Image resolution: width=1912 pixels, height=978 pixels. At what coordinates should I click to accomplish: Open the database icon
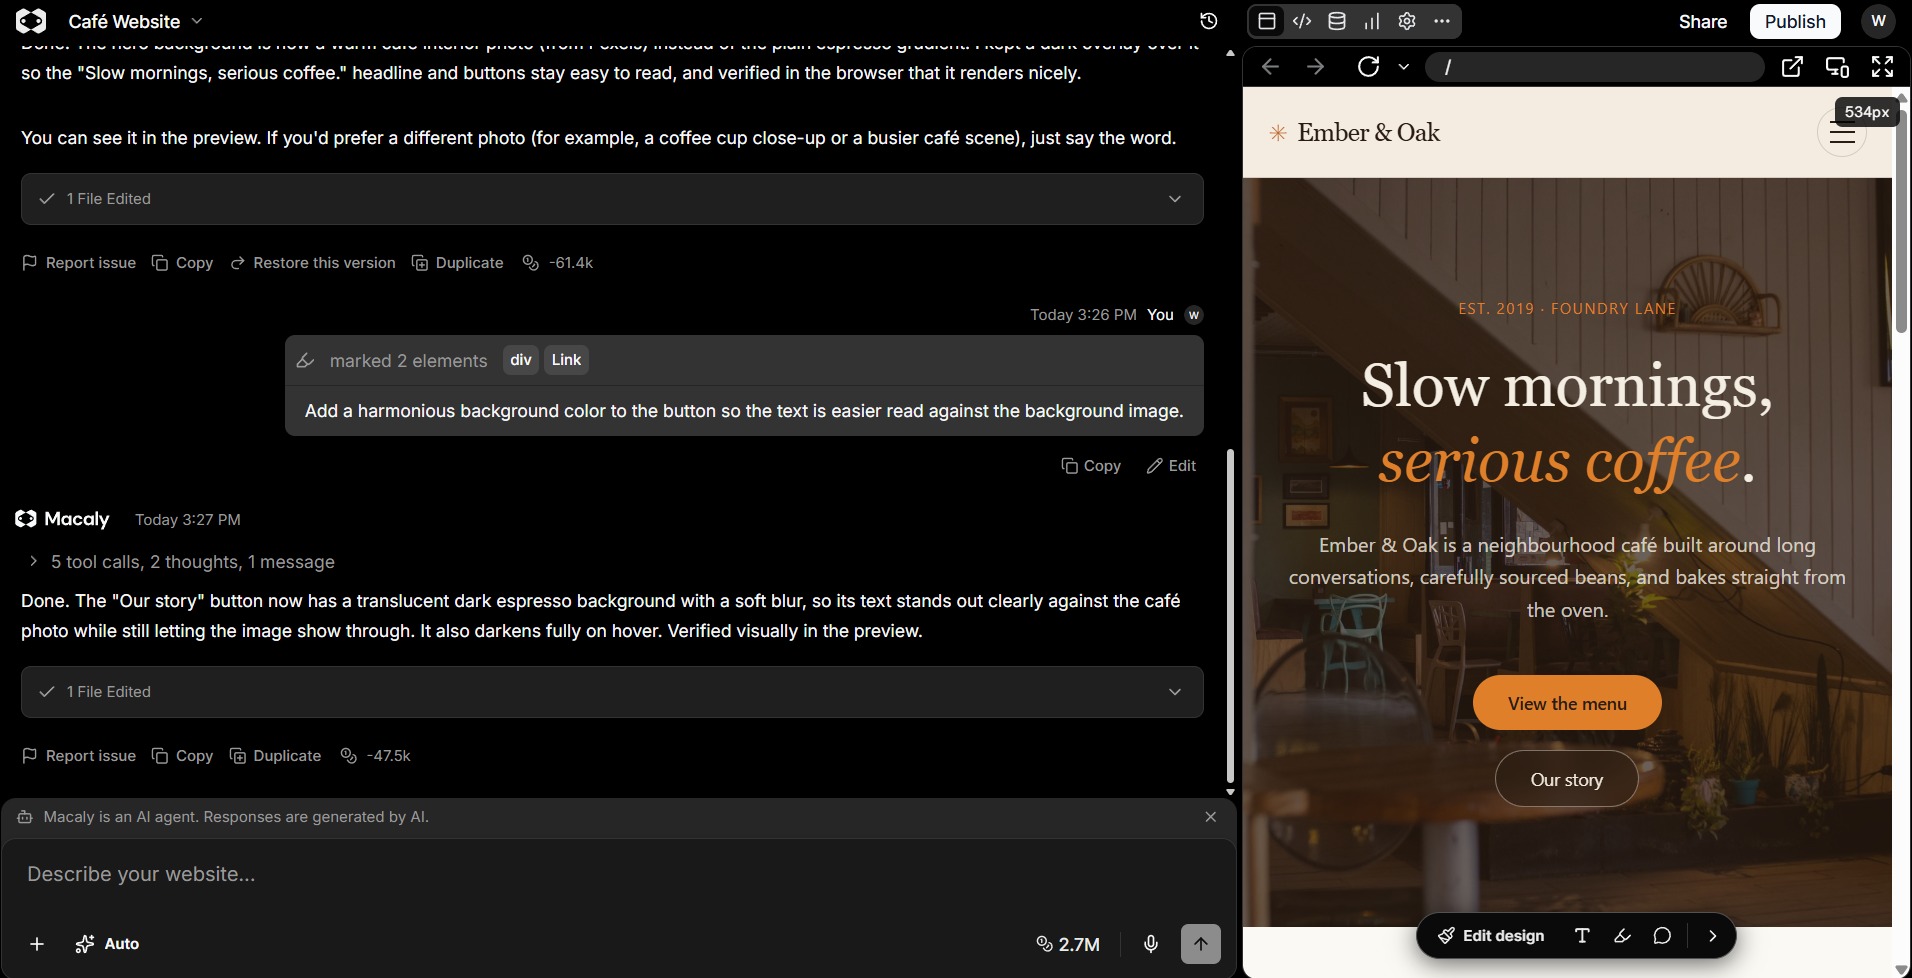(x=1337, y=21)
